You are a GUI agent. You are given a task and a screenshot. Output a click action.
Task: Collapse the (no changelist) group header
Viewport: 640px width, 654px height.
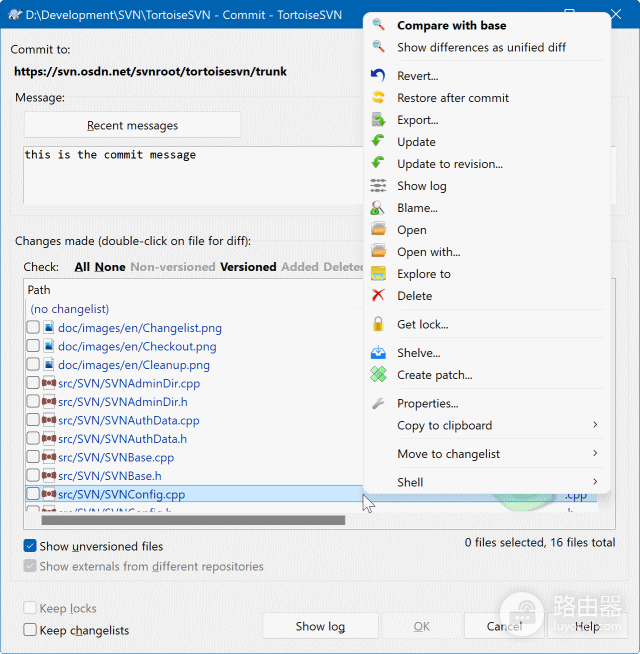tap(70, 309)
